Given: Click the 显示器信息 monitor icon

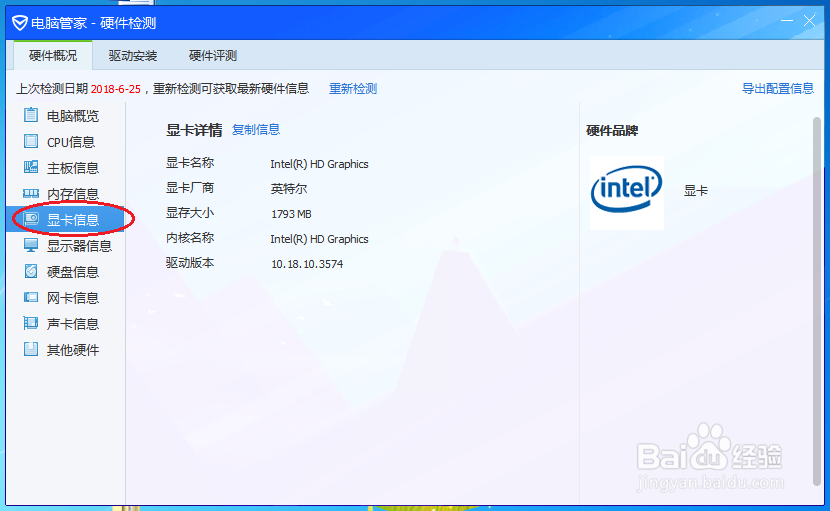Looking at the screenshot, I should click(31, 245).
